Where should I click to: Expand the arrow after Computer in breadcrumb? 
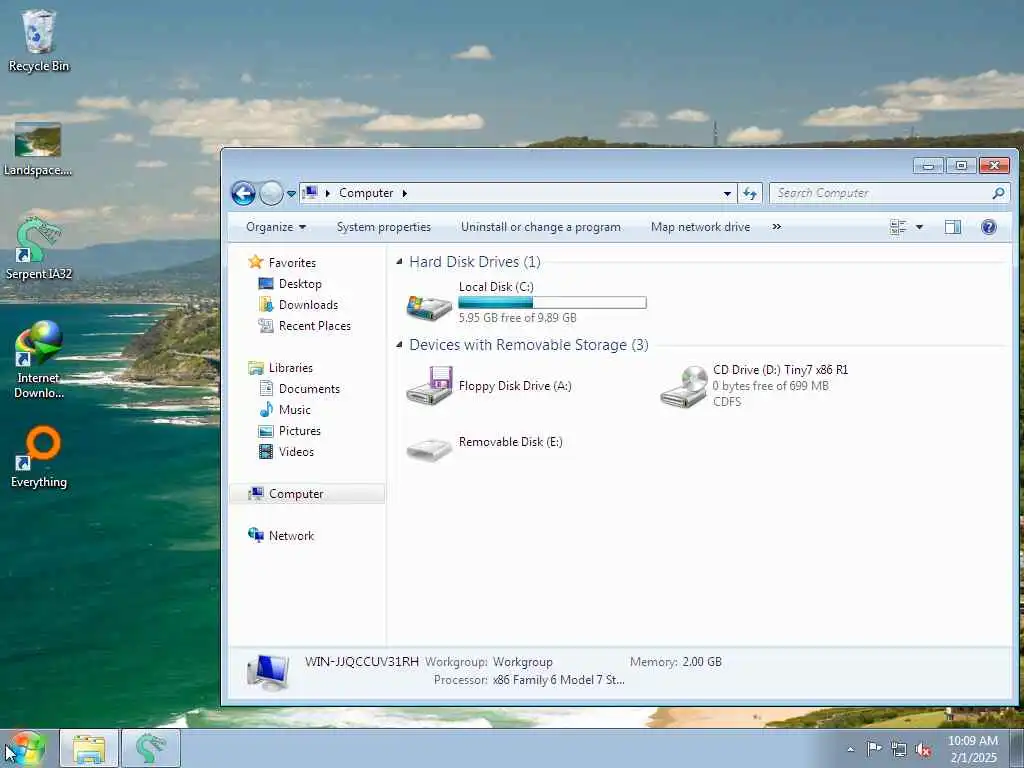point(404,193)
